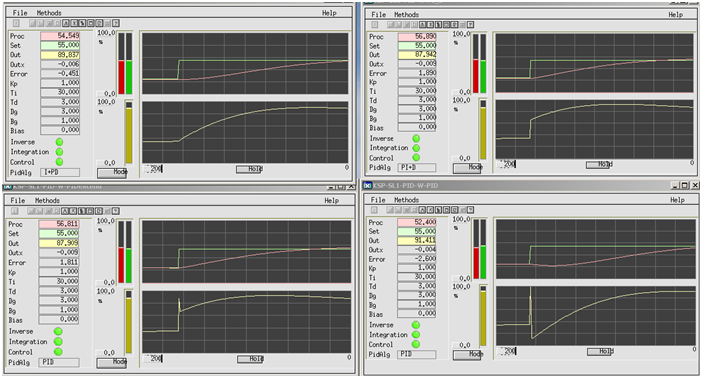This screenshot has height=378, width=702.
Task: Click the yellow Out bar in KSP-SL1-PID-W-PID window
Action: [484, 315]
